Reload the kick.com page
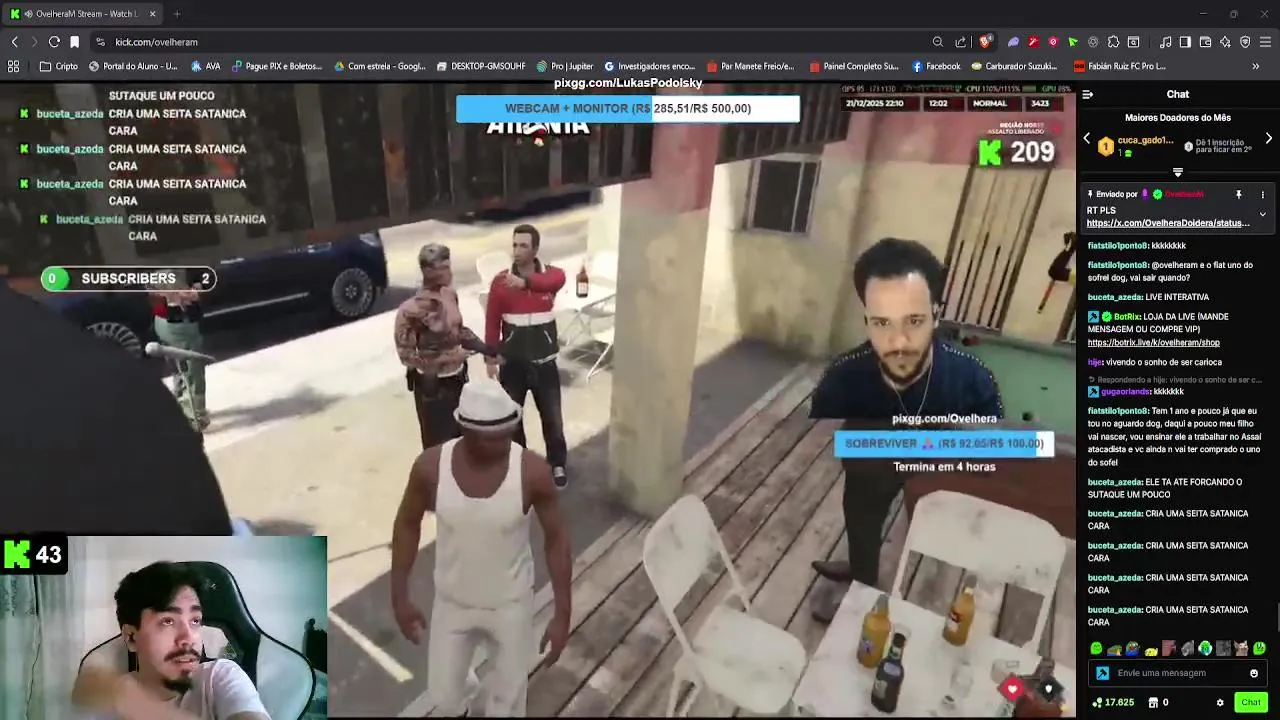This screenshot has height=720, width=1280. (54, 42)
